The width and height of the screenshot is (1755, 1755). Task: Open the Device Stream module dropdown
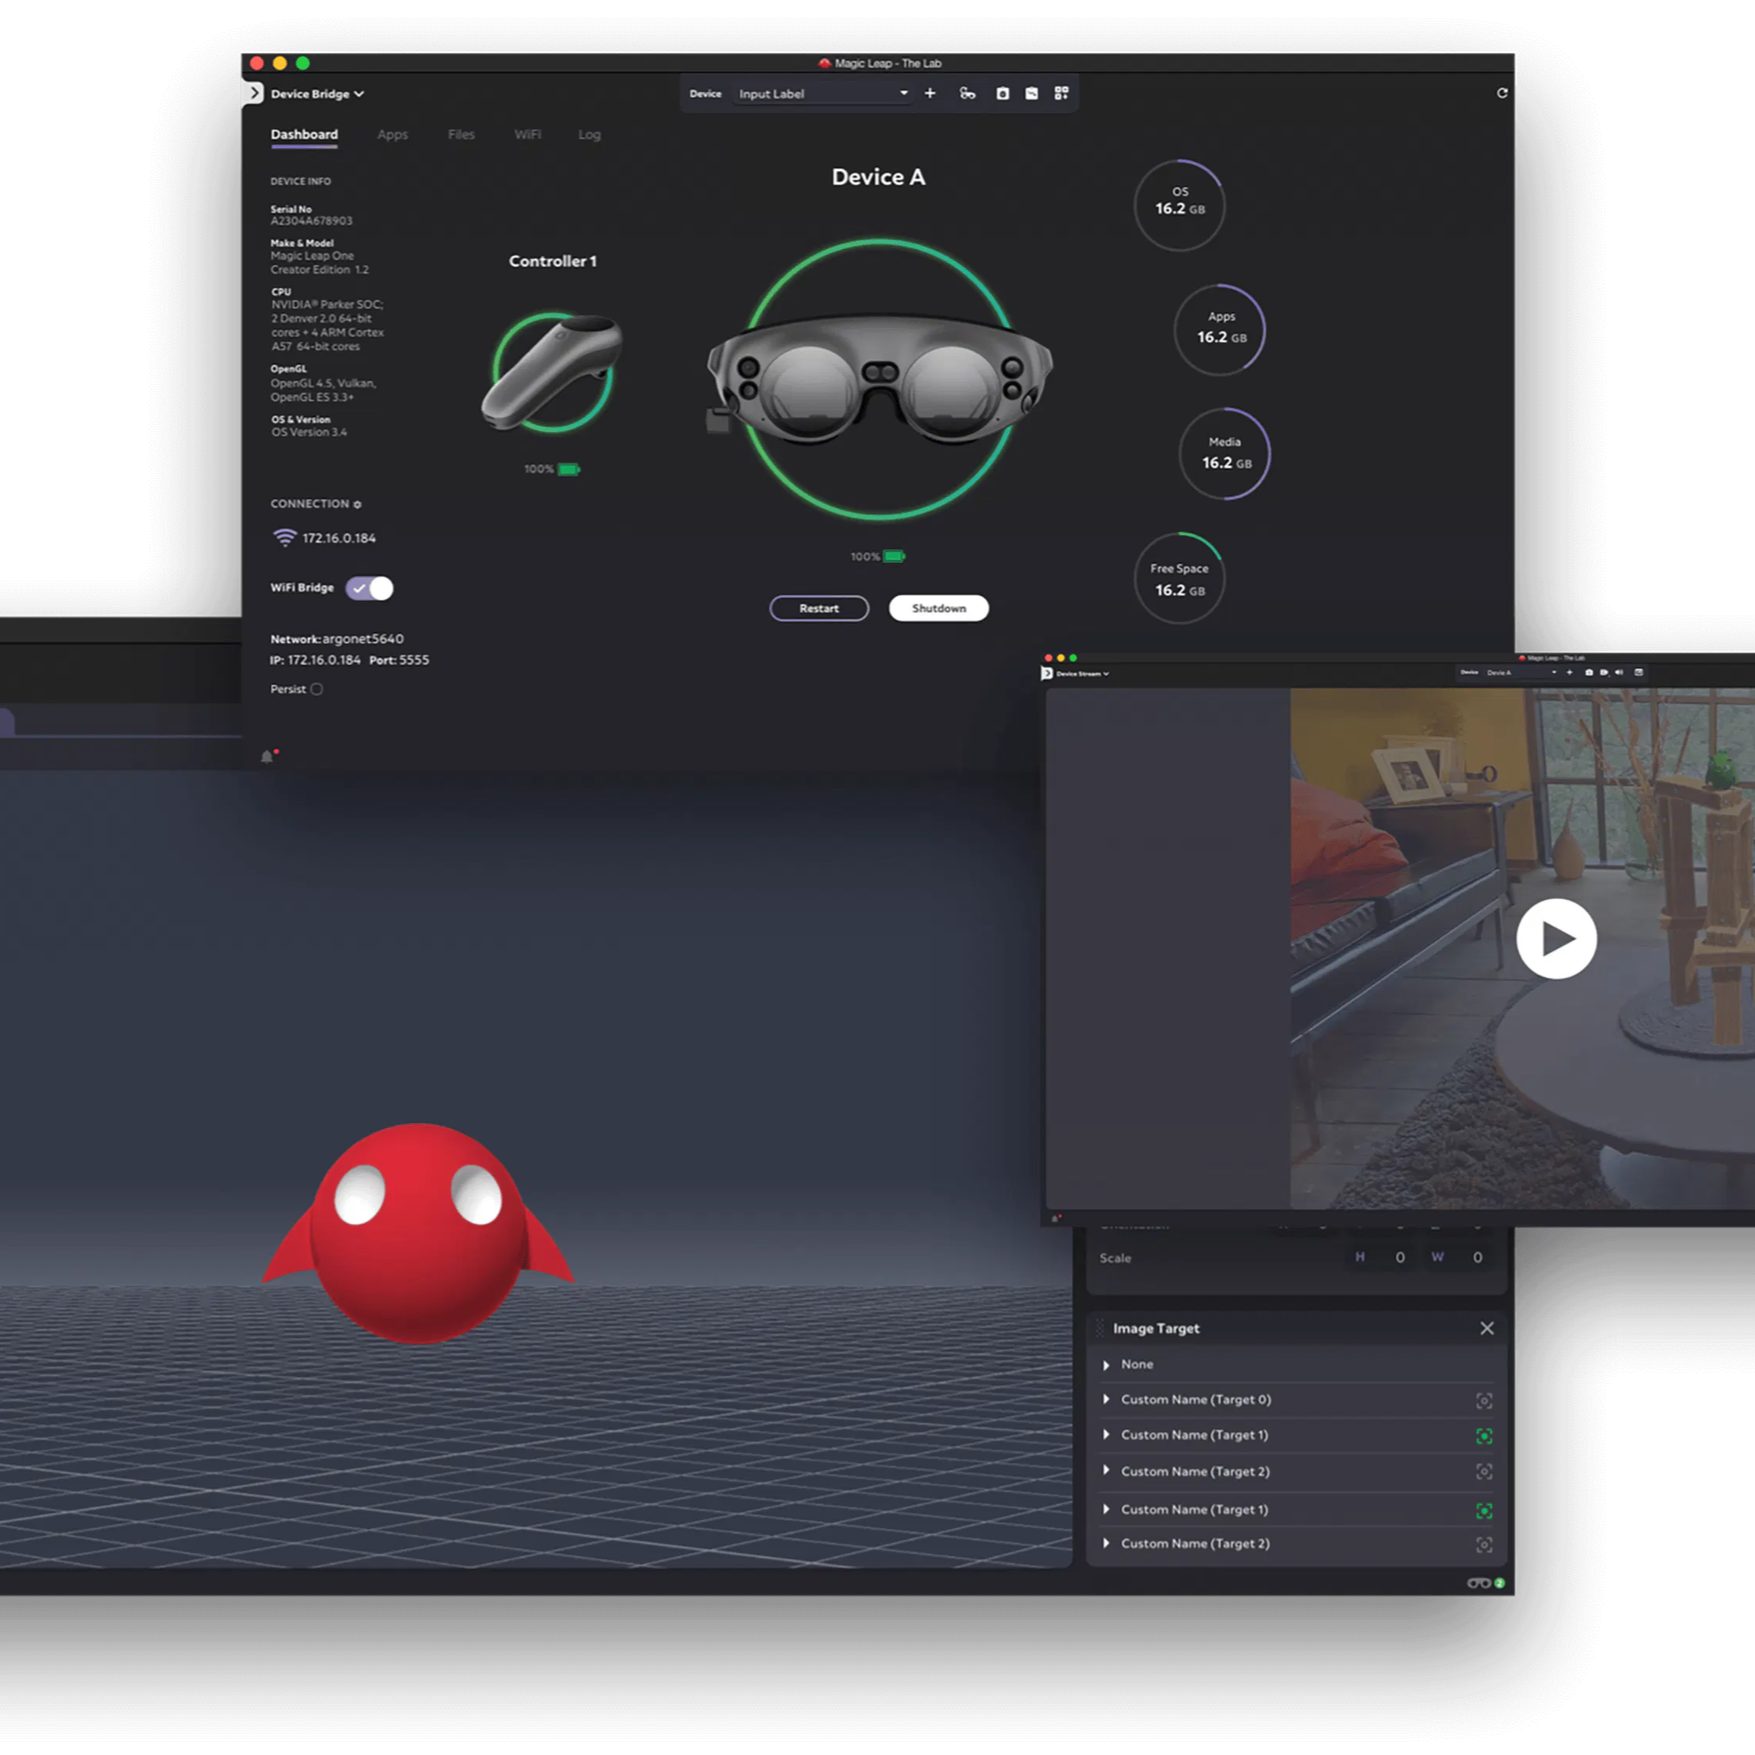[x=1082, y=674]
